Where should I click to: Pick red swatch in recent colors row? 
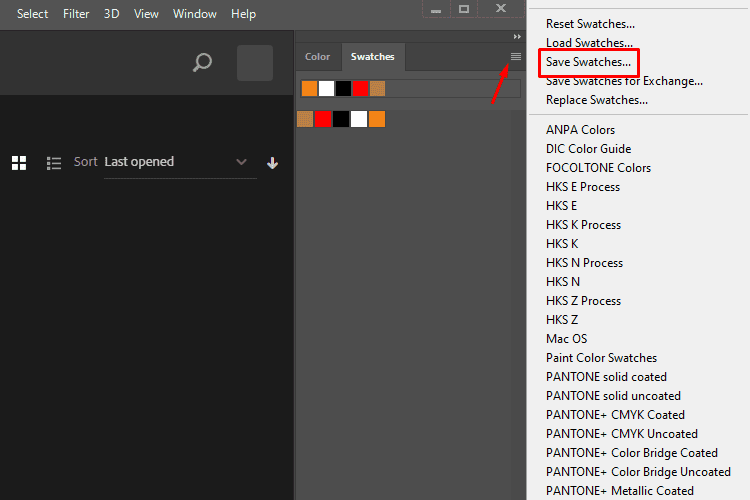[x=360, y=89]
